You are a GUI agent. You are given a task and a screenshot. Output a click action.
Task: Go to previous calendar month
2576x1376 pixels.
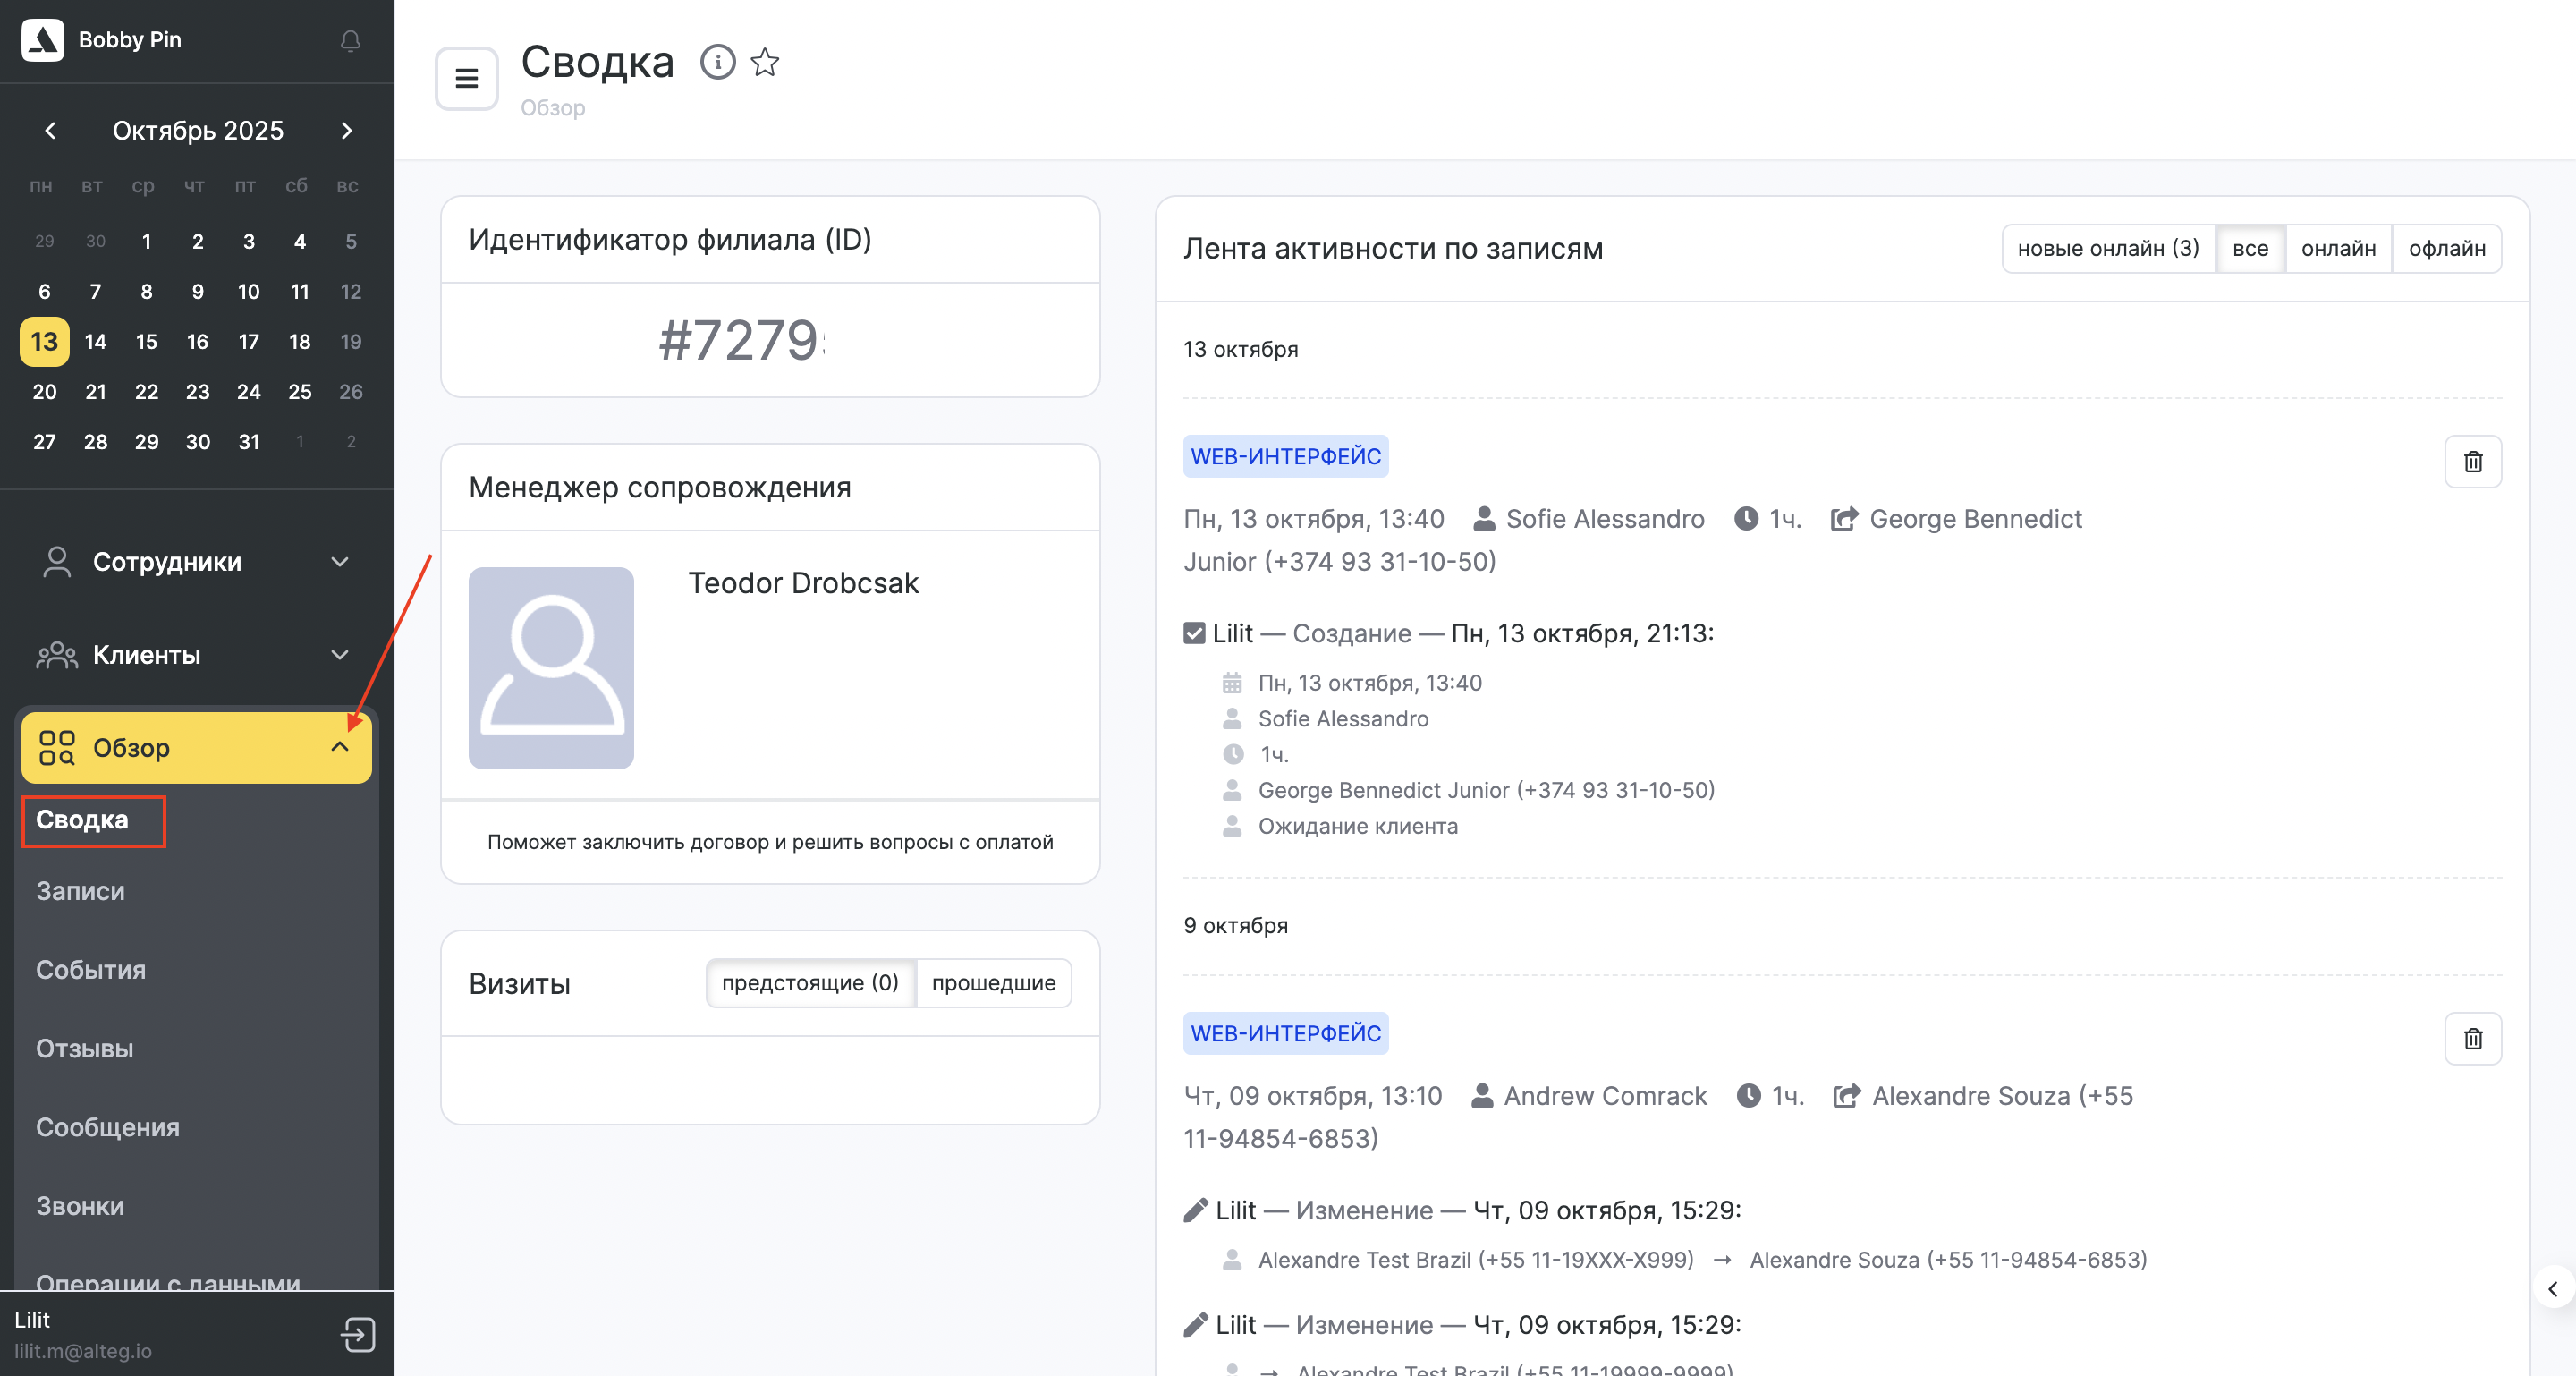(50, 131)
